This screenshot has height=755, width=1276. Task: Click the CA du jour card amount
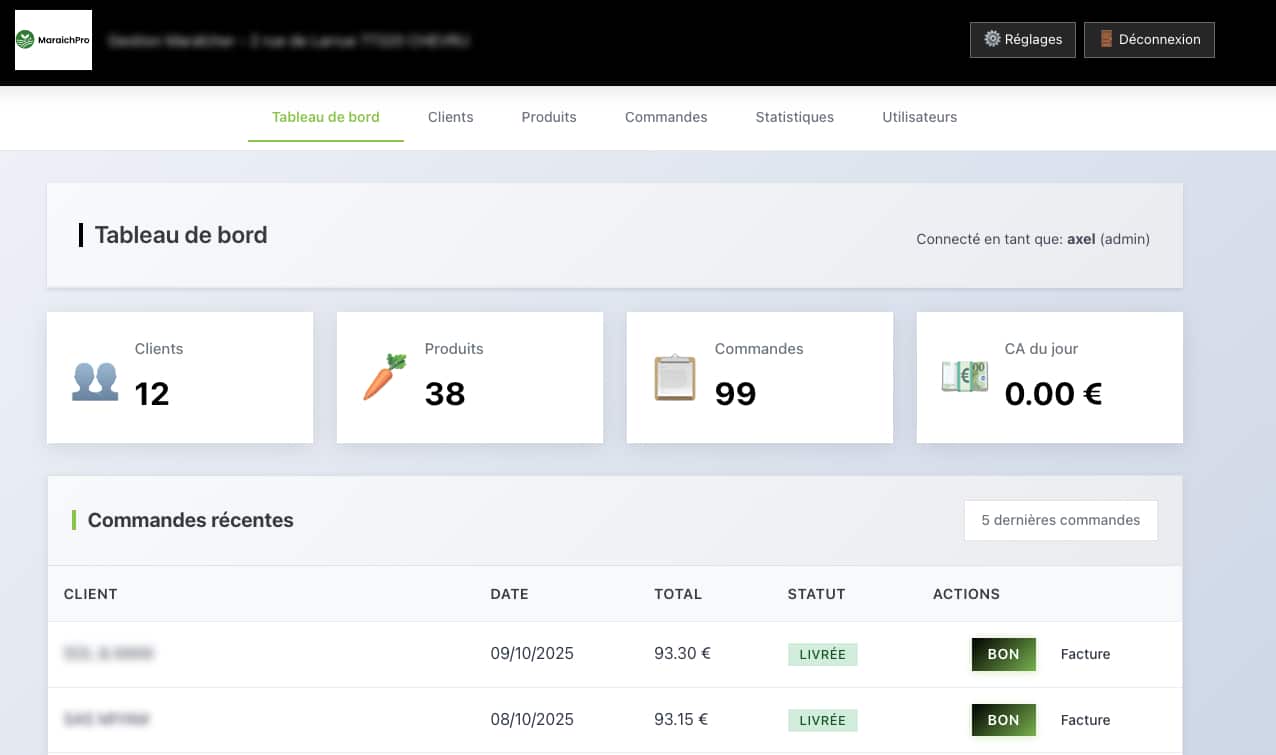click(1053, 394)
